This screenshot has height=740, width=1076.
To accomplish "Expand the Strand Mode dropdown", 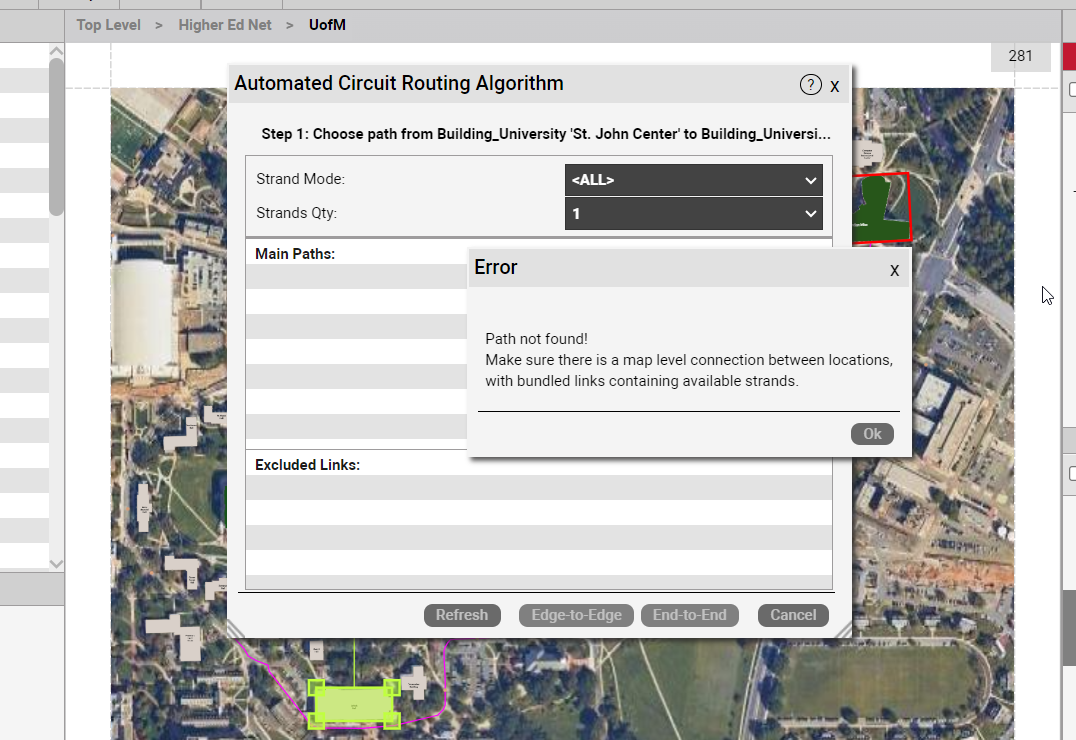I will [693, 180].
